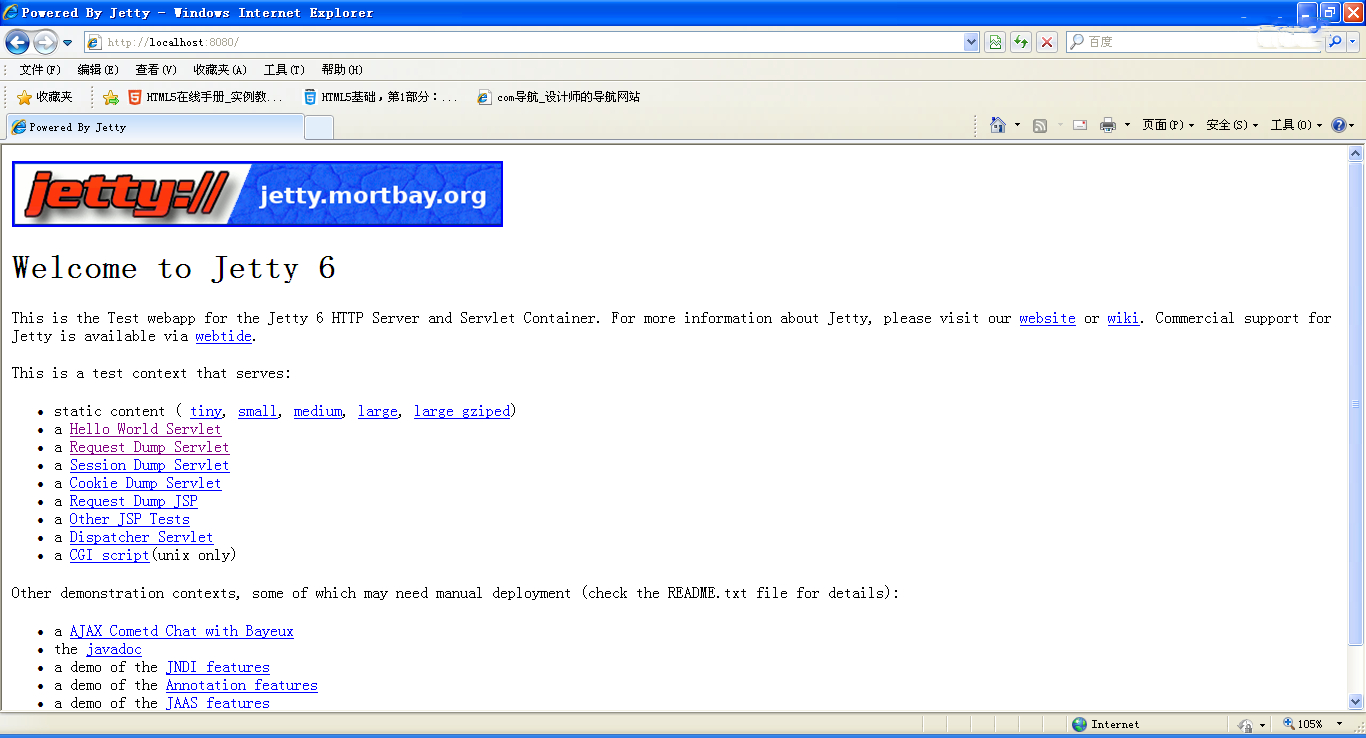Open the javadoc link

click(114, 649)
